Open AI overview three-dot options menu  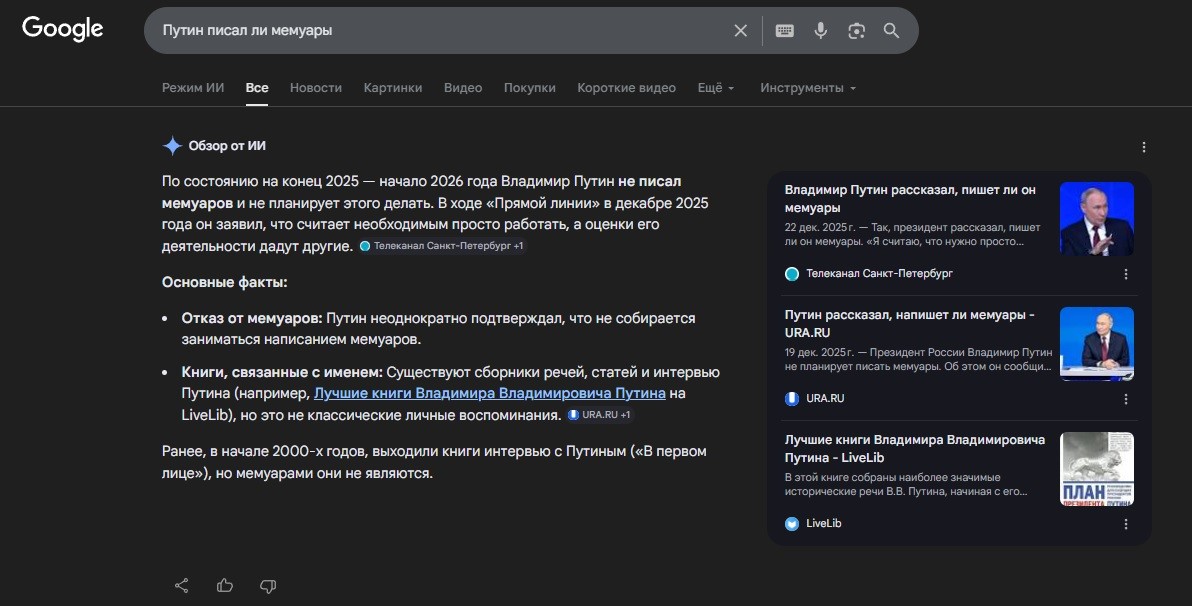(x=1144, y=148)
